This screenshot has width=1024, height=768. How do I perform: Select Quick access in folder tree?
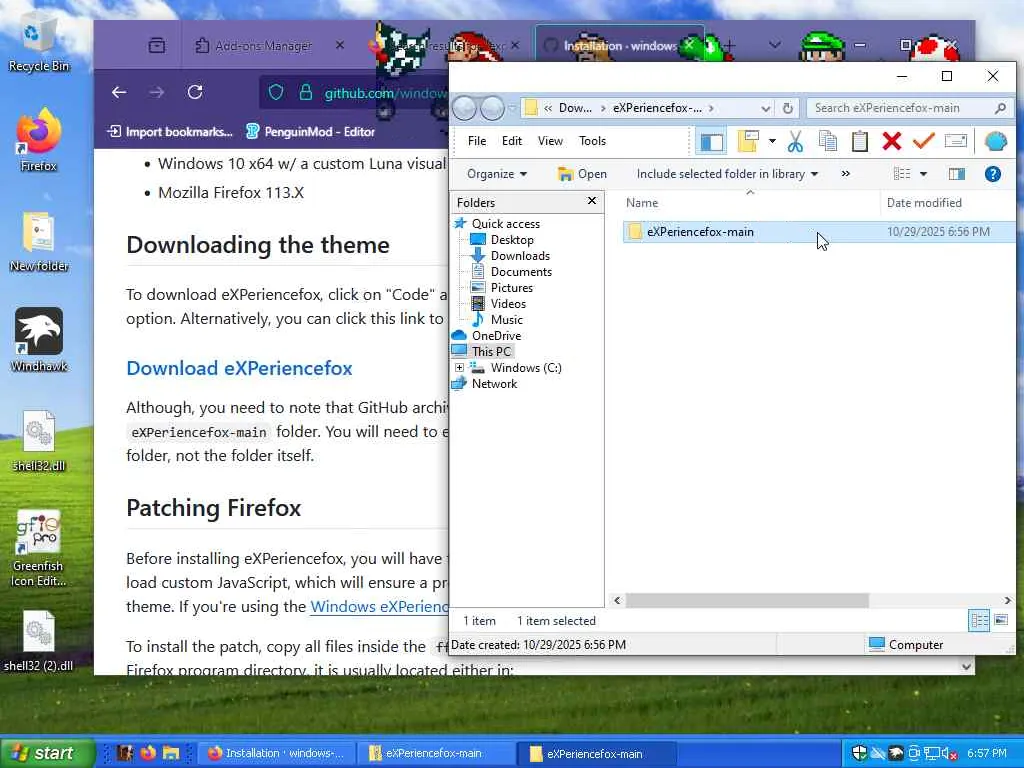[505, 224]
